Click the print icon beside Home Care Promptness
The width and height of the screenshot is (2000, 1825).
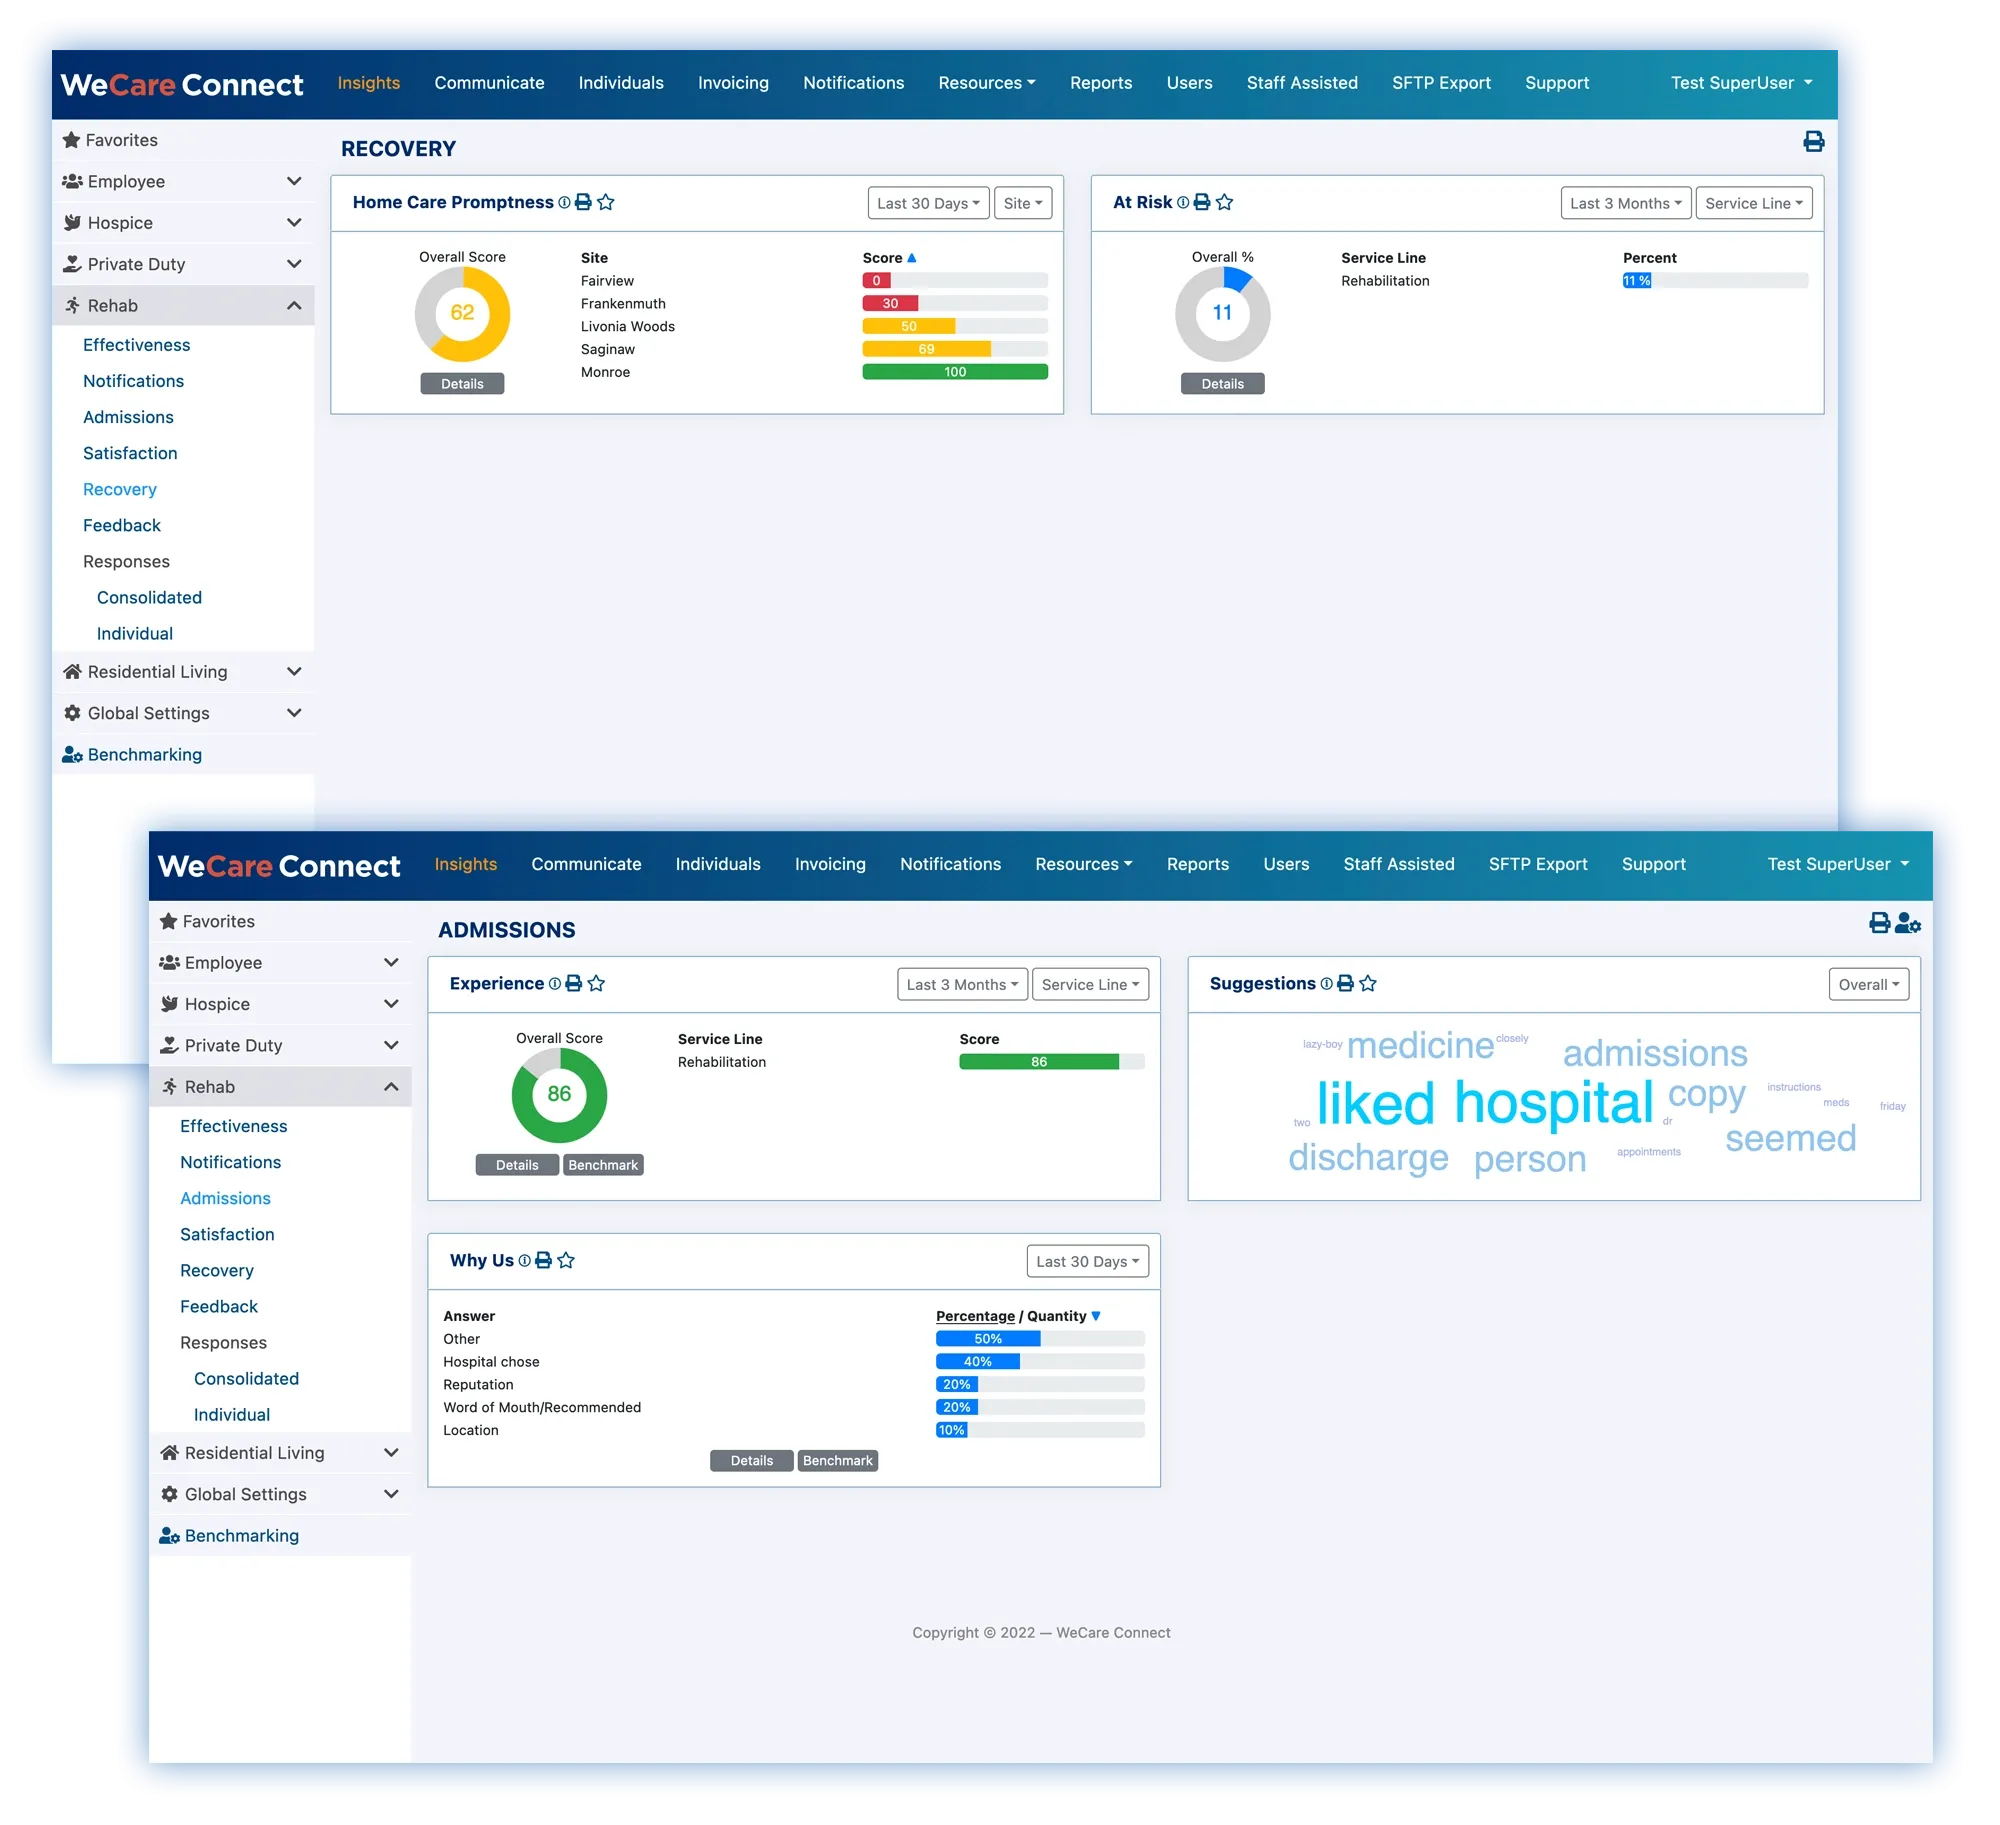coord(585,202)
